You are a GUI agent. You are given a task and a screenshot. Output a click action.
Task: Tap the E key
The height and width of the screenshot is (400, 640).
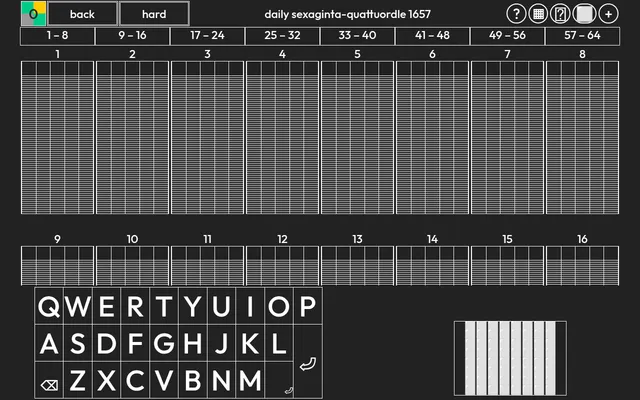(x=107, y=306)
